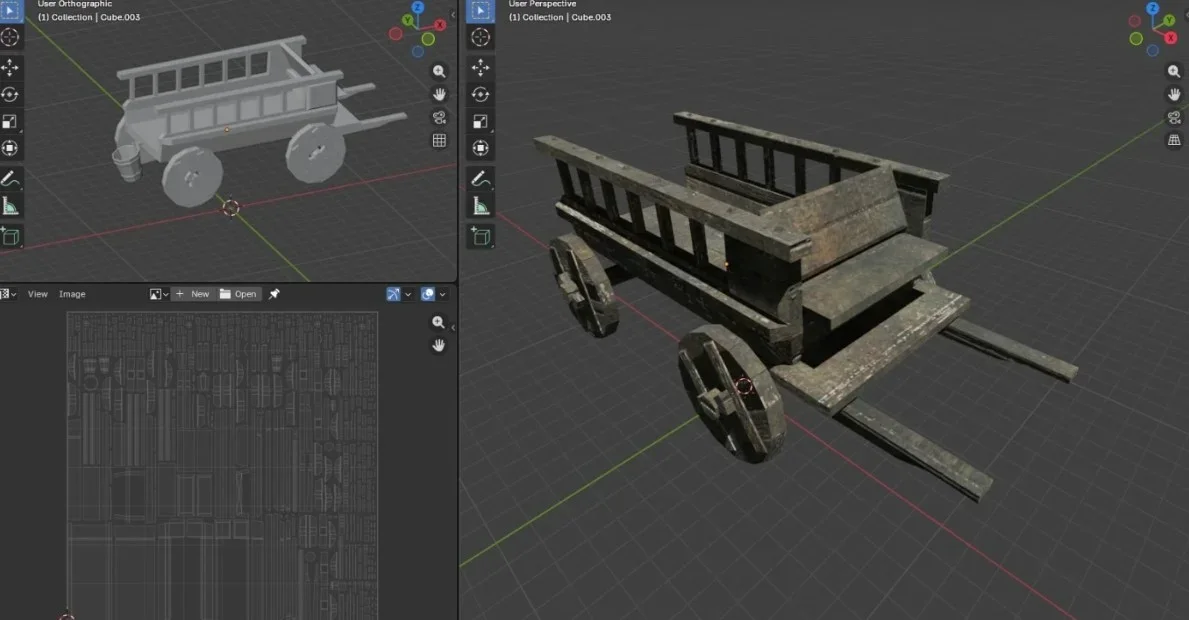Click the Transform tool in the orthographic viewport
Image resolution: width=1189 pixels, height=620 pixels.
point(11,149)
